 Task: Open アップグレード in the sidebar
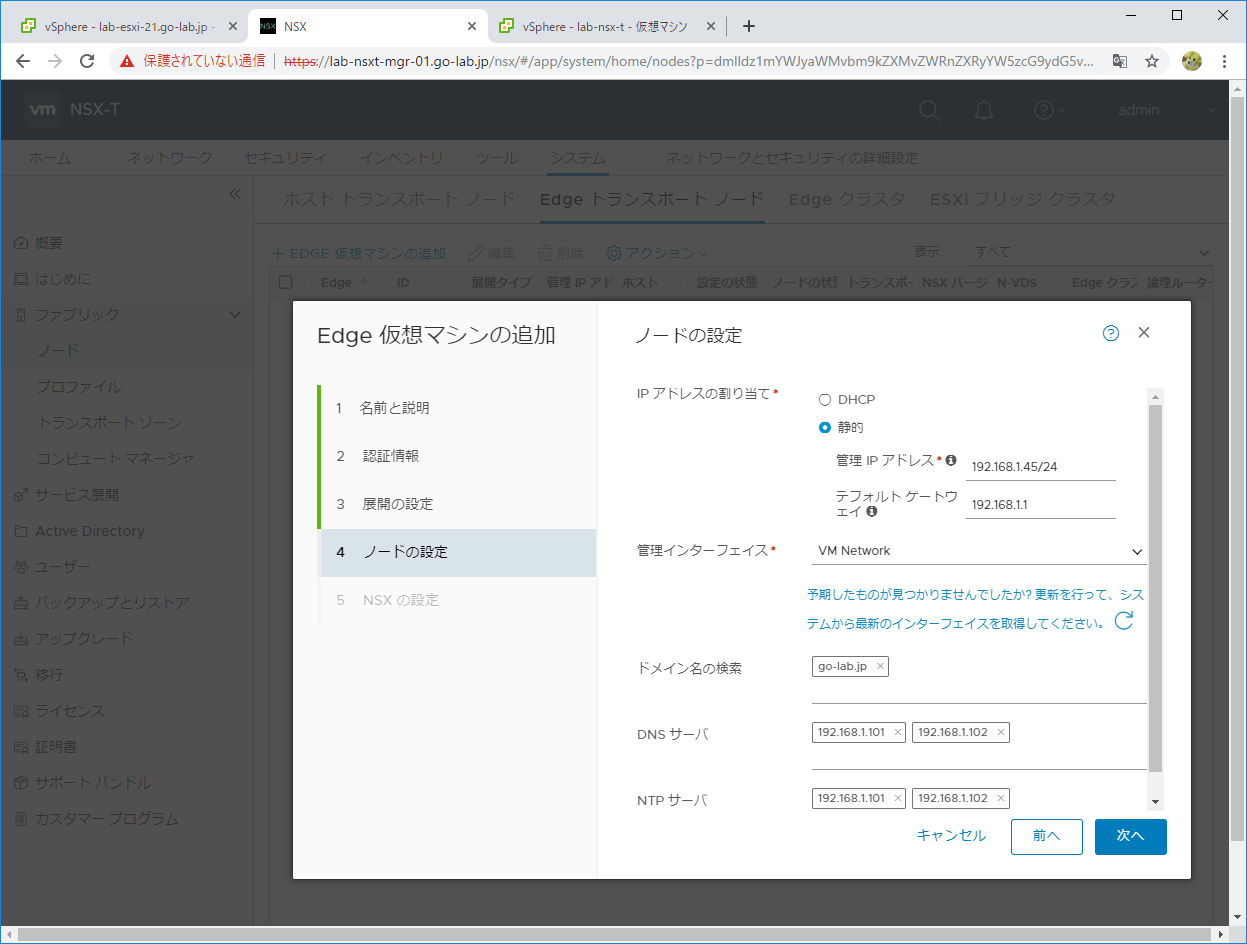[x=84, y=639]
